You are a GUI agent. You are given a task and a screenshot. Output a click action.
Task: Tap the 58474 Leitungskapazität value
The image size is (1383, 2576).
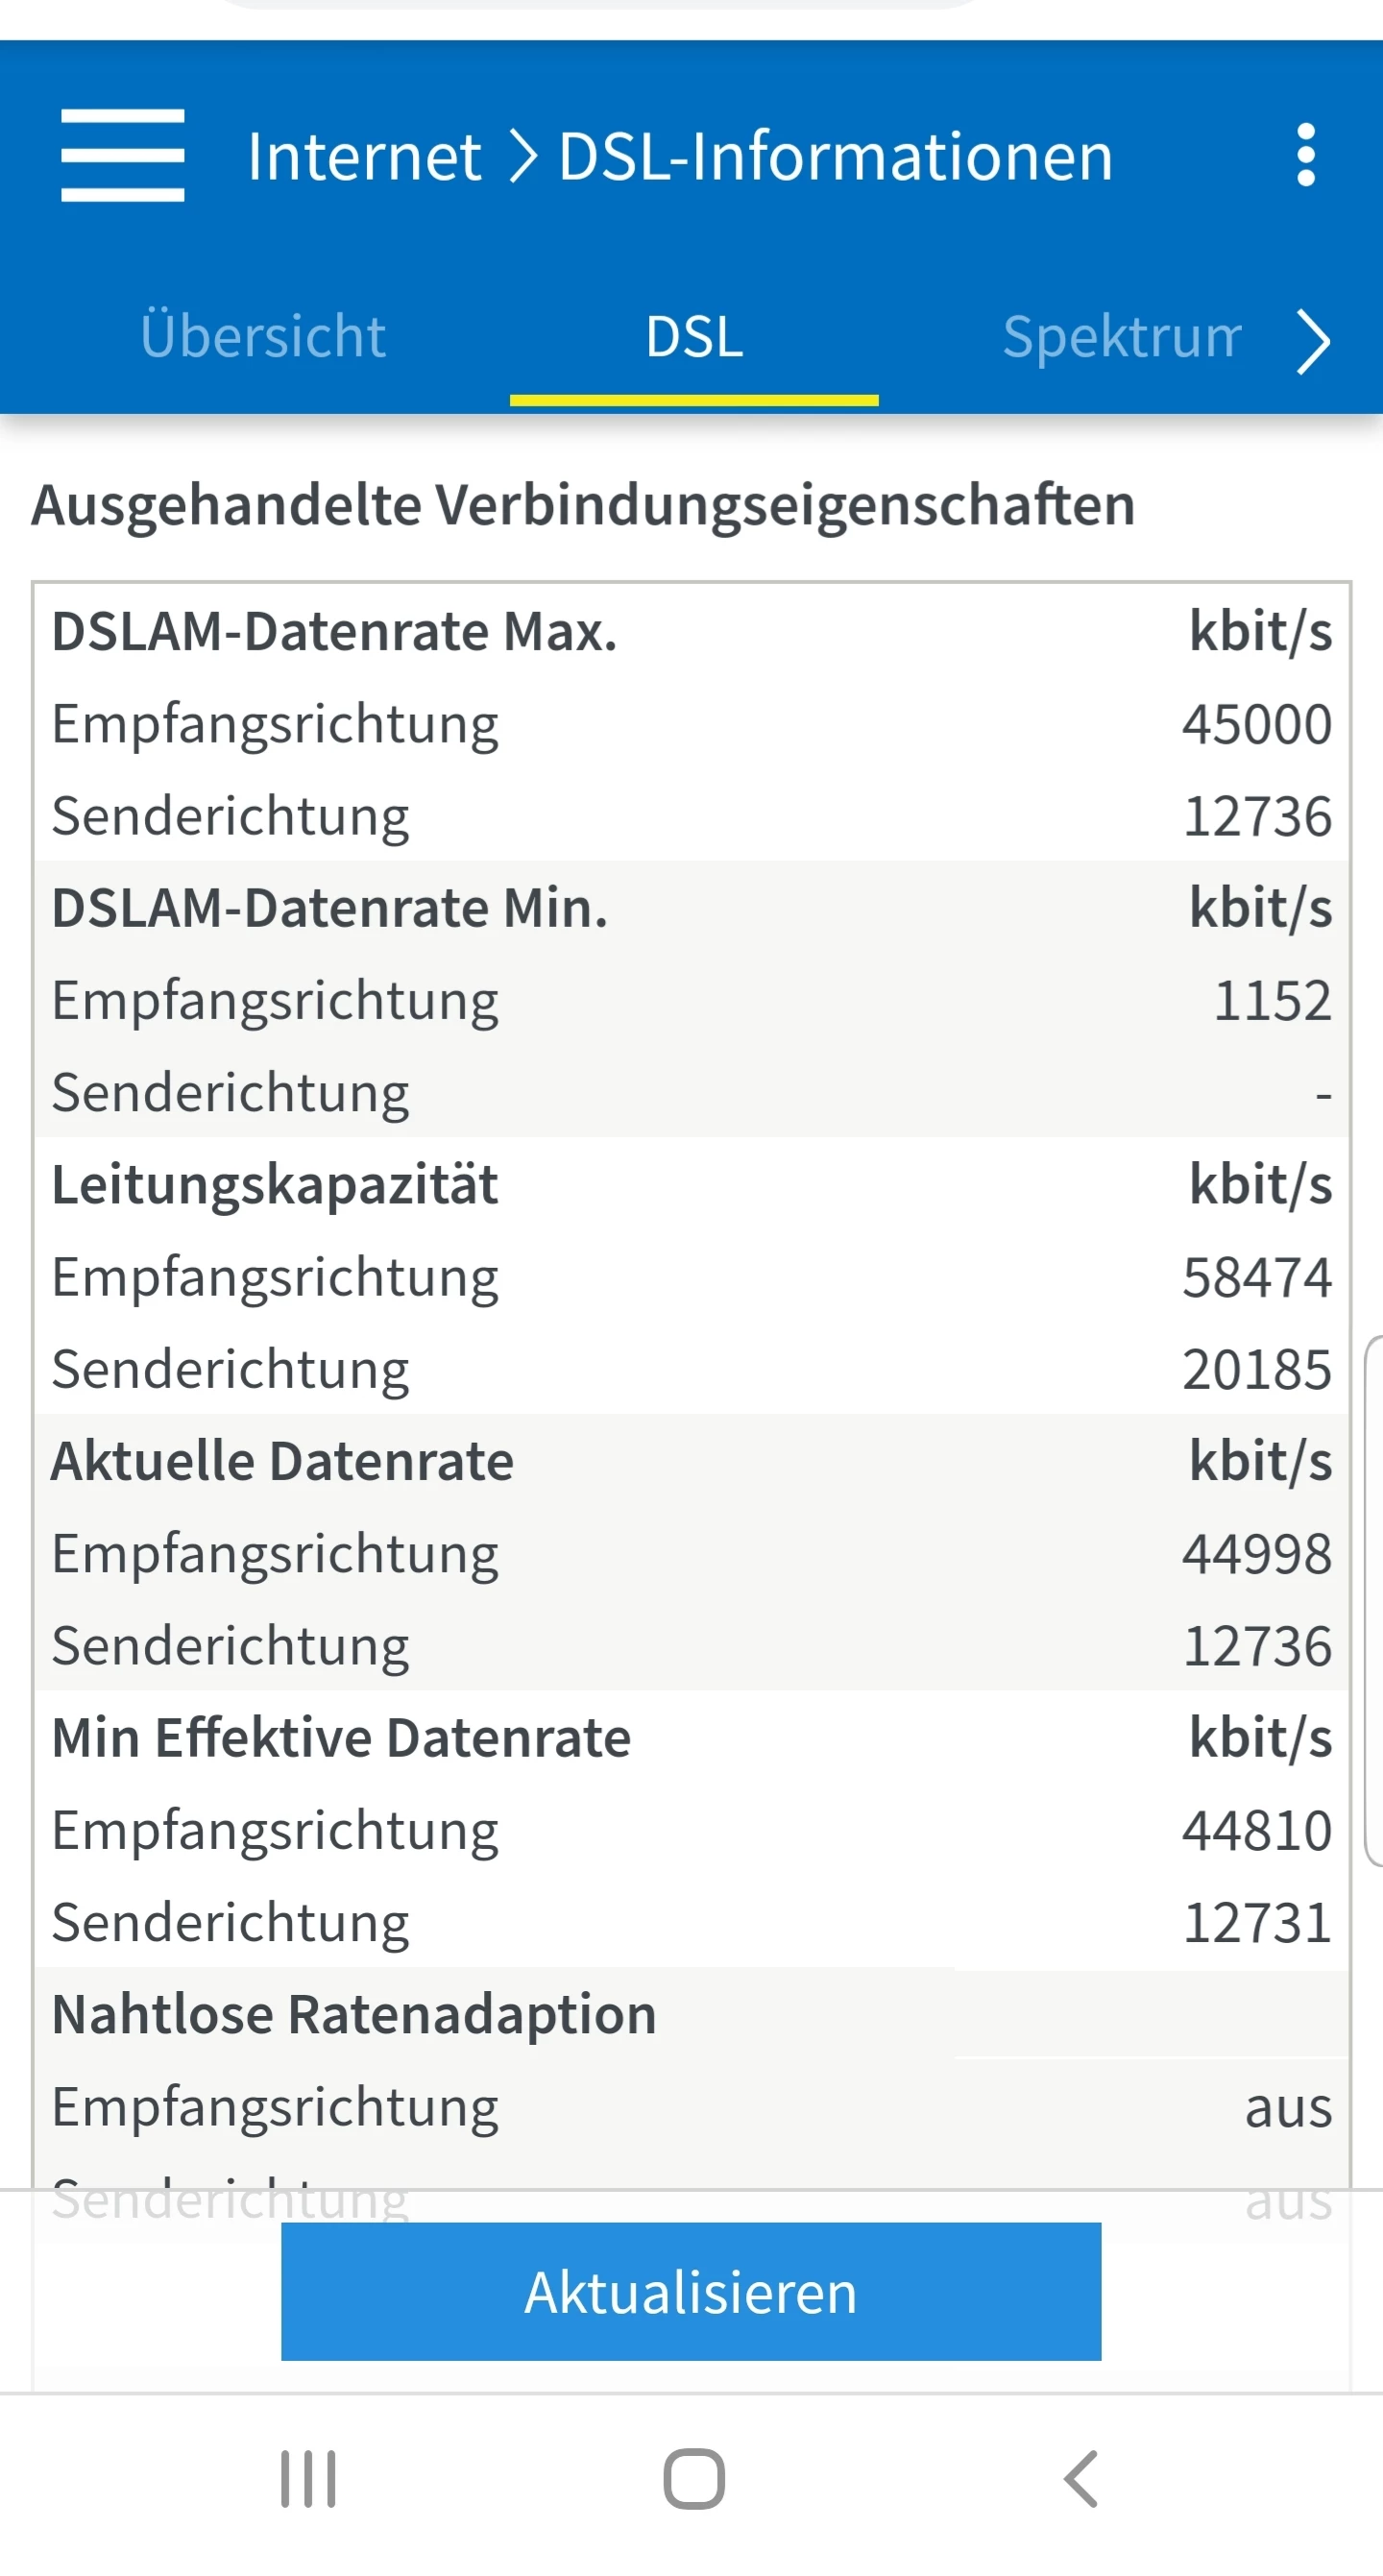click(x=1256, y=1278)
